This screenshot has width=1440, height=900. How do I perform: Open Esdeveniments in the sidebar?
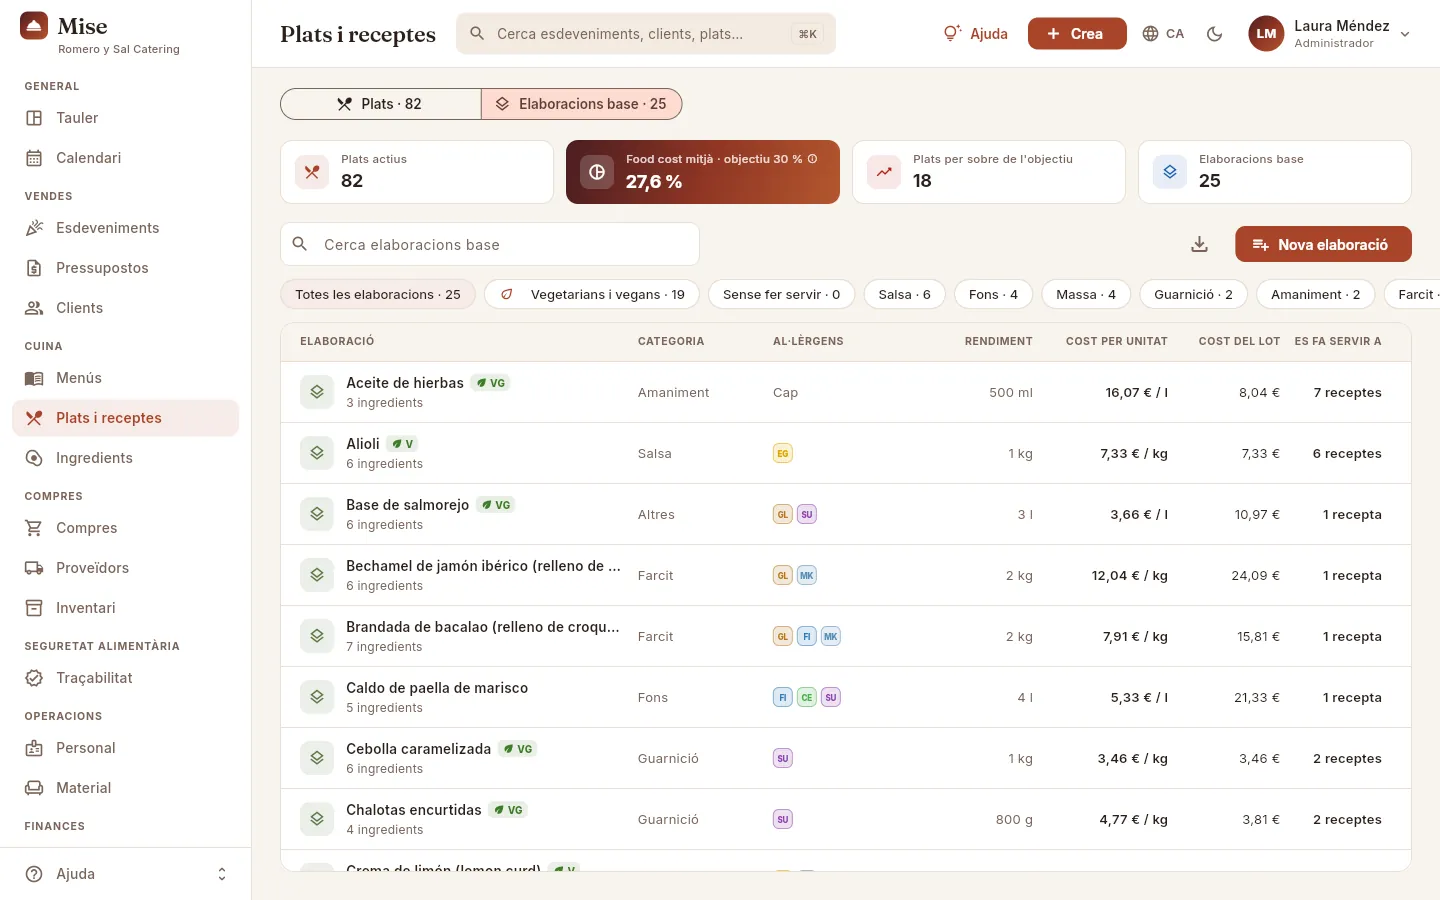point(126,228)
